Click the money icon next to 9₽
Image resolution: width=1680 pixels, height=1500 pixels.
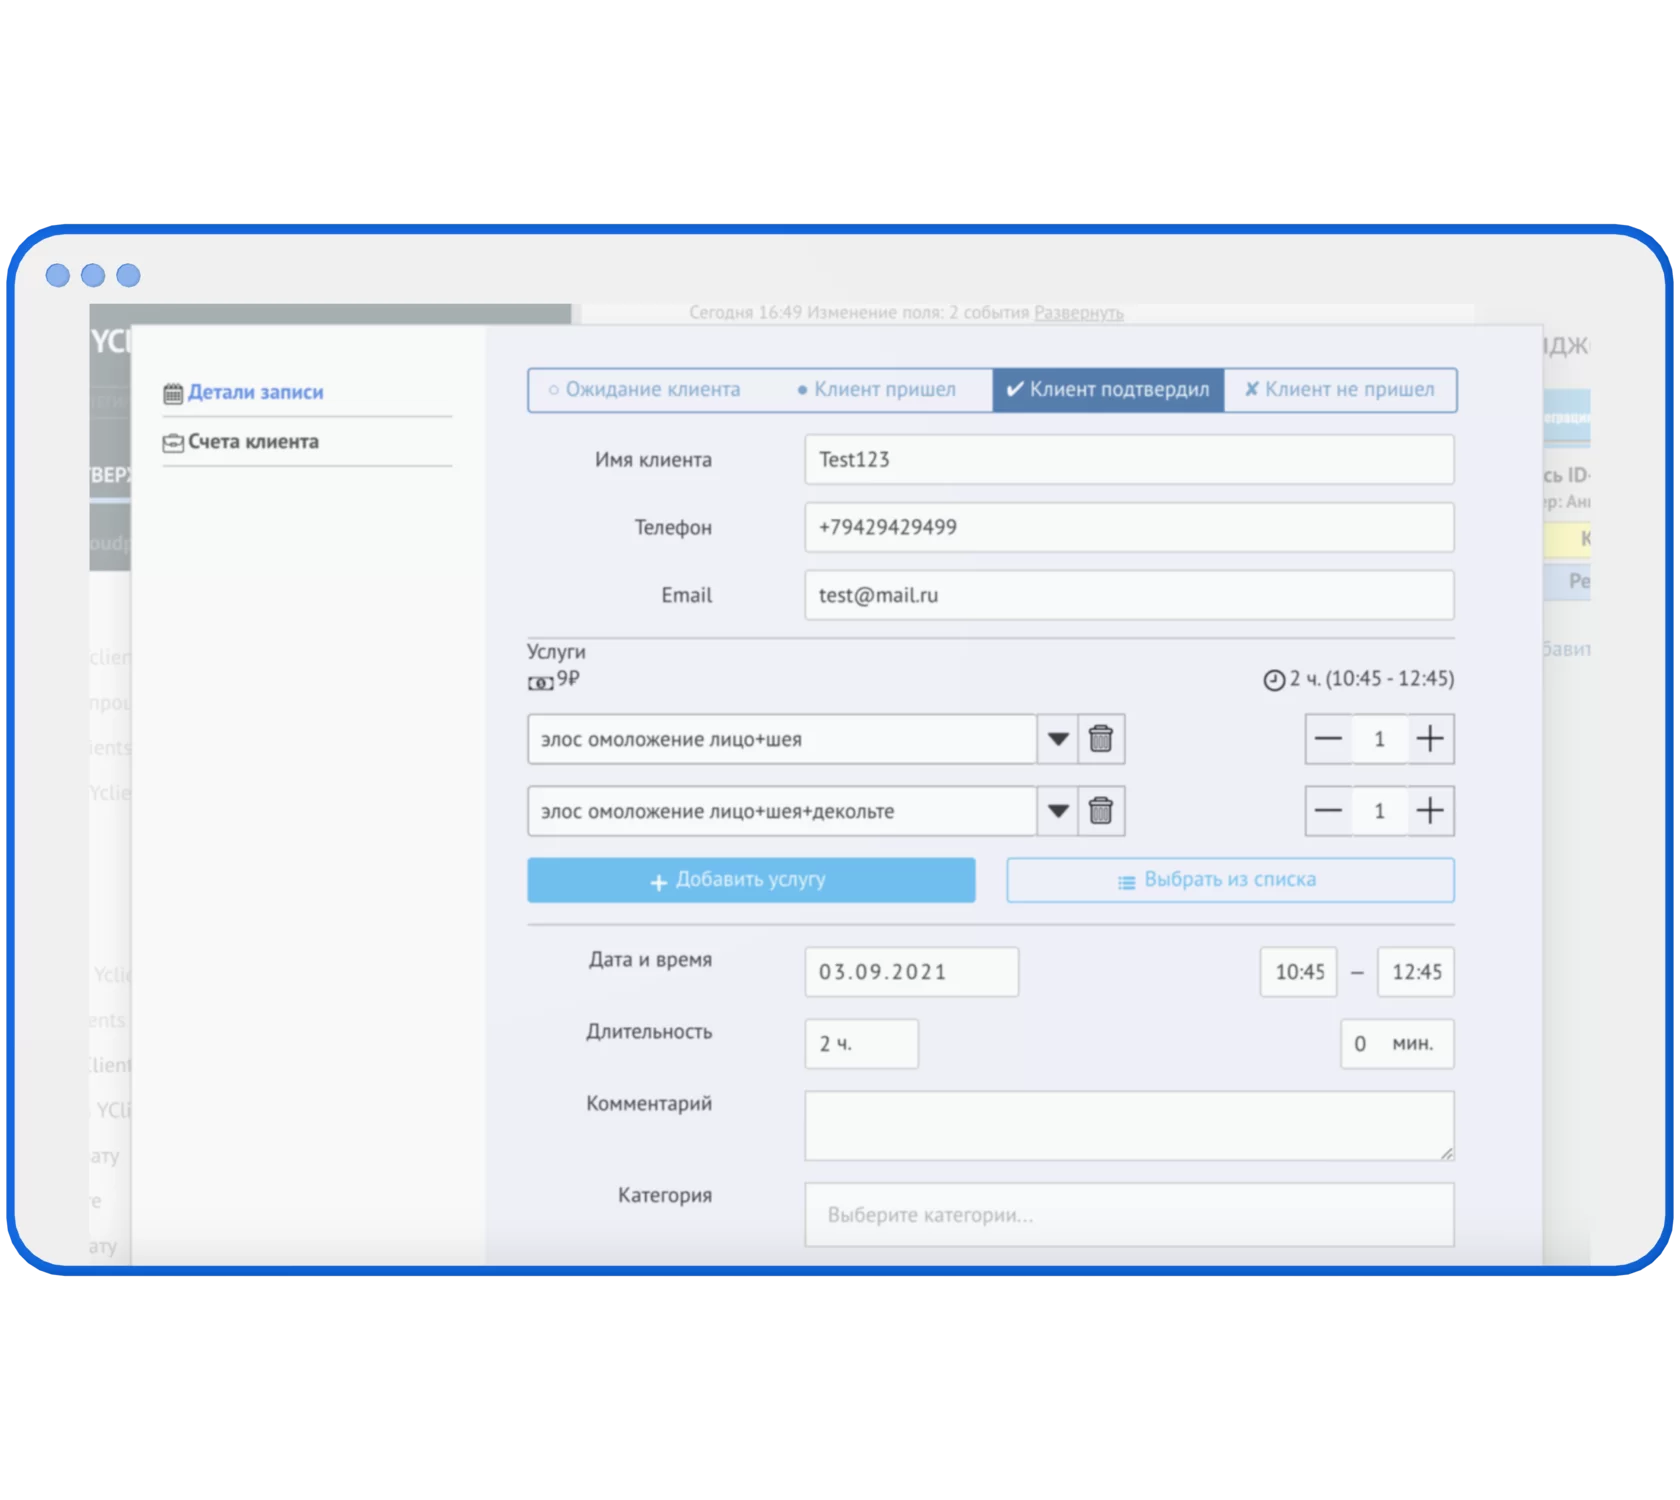[x=540, y=683]
